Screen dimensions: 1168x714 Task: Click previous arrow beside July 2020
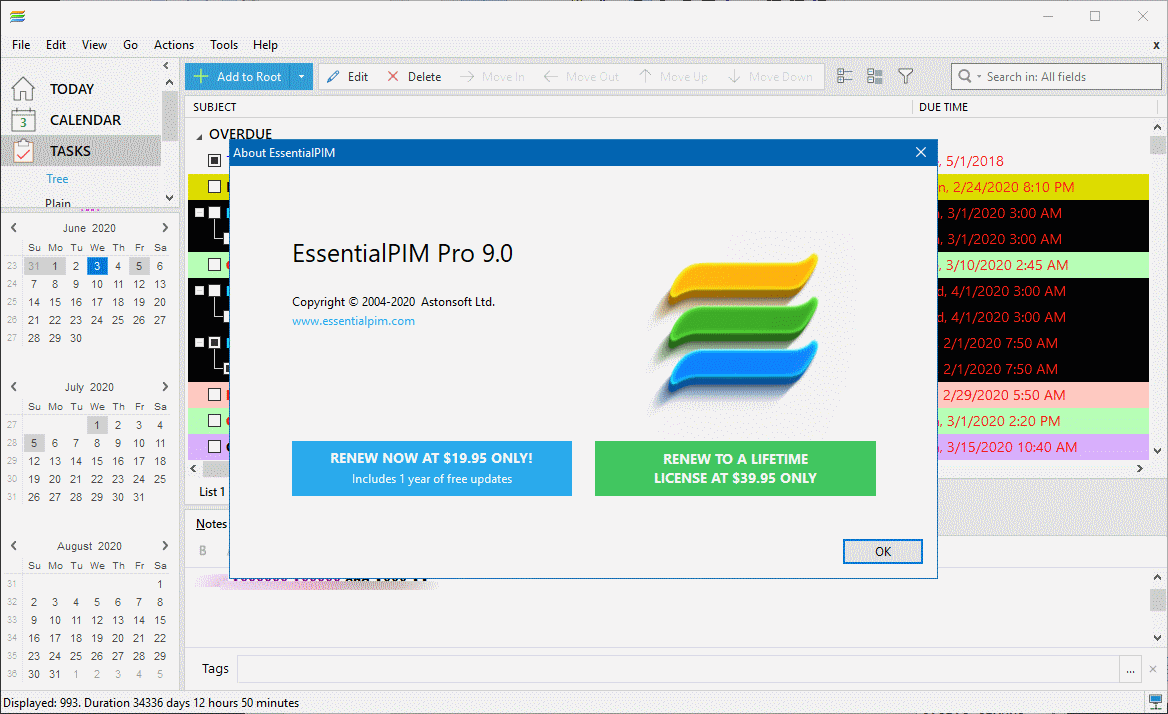[13, 386]
